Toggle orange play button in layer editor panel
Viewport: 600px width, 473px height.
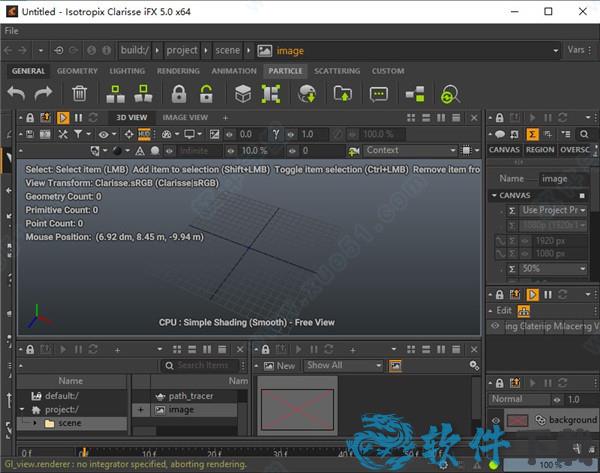[x=532, y=295]
